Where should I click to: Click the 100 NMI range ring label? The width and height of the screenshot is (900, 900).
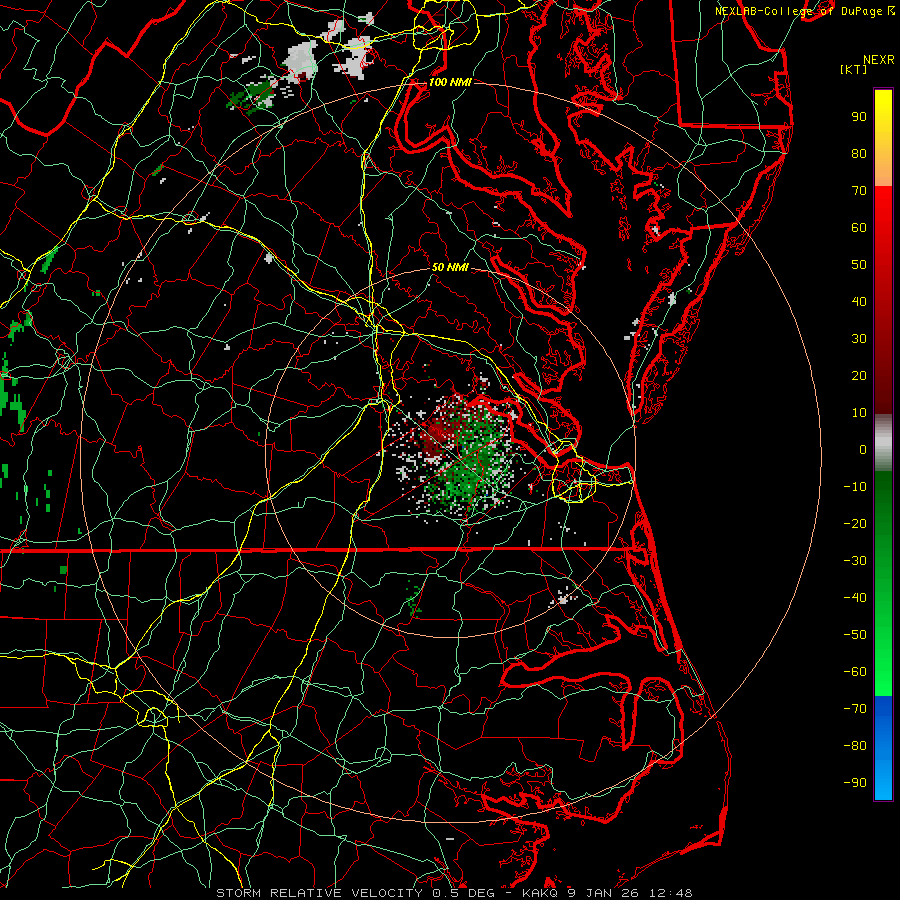tap(450, 82)
